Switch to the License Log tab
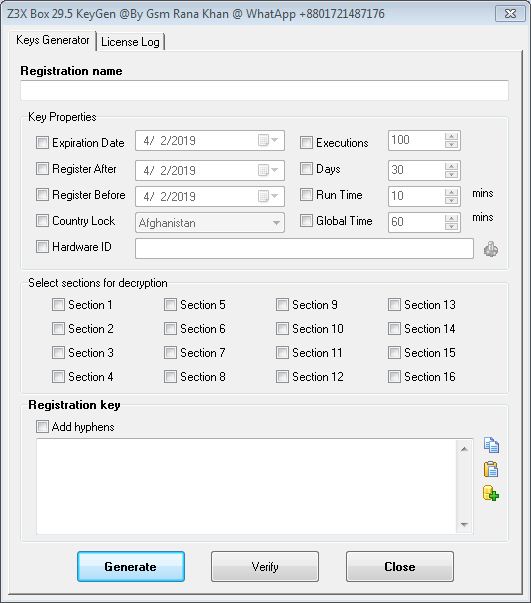531x603 pixels. [x=130, y=42]
